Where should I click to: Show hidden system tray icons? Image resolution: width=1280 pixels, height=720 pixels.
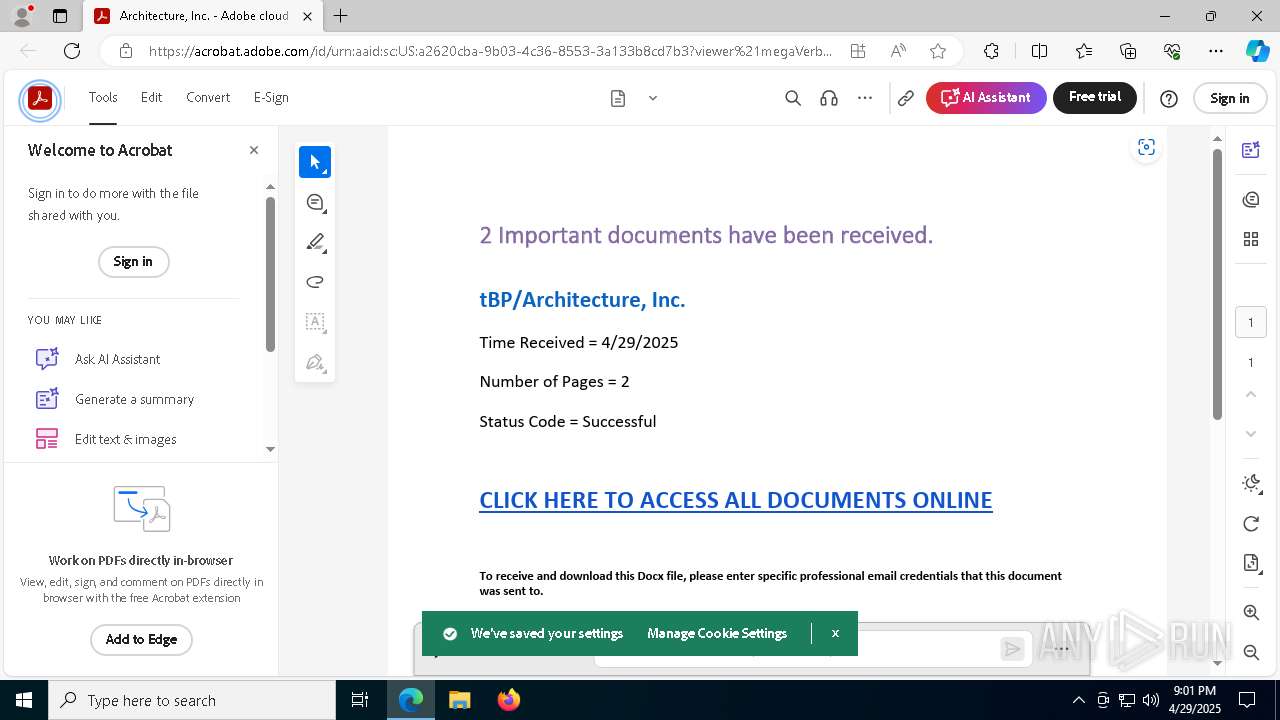[1078, 700]
